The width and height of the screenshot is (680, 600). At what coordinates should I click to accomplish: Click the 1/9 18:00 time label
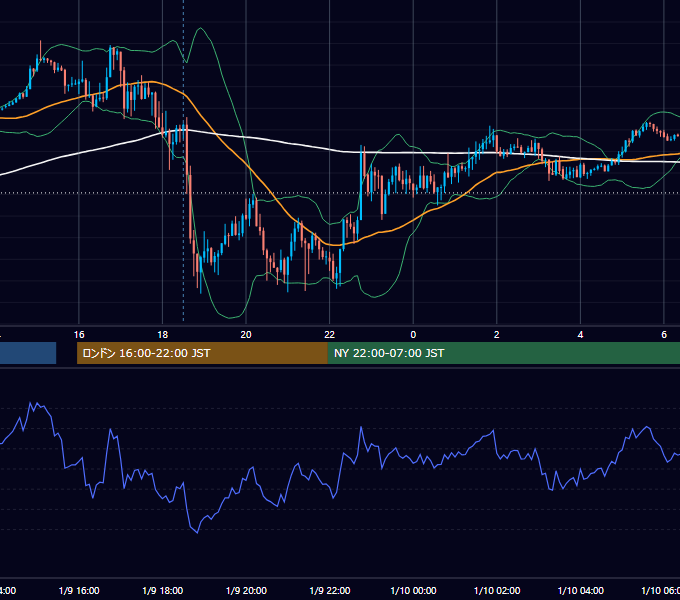pos(163,590)
